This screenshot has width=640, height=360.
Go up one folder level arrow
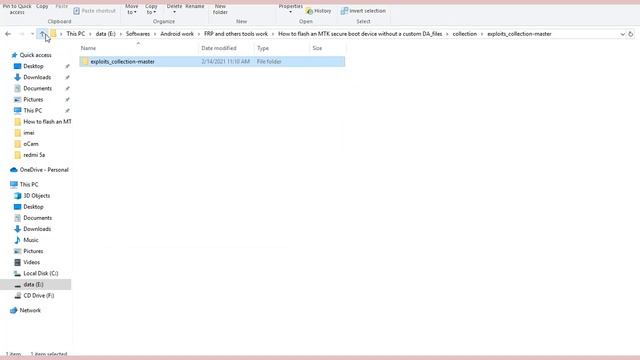point(42,34)
